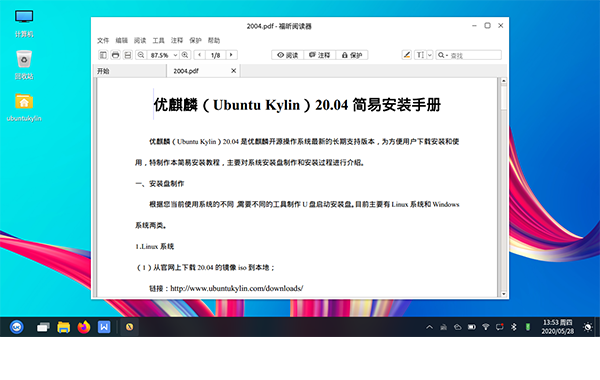The width and height of the screenshot is (600, 380).
Task: Select the highlighter pen tool
Action: pos(407,55)
